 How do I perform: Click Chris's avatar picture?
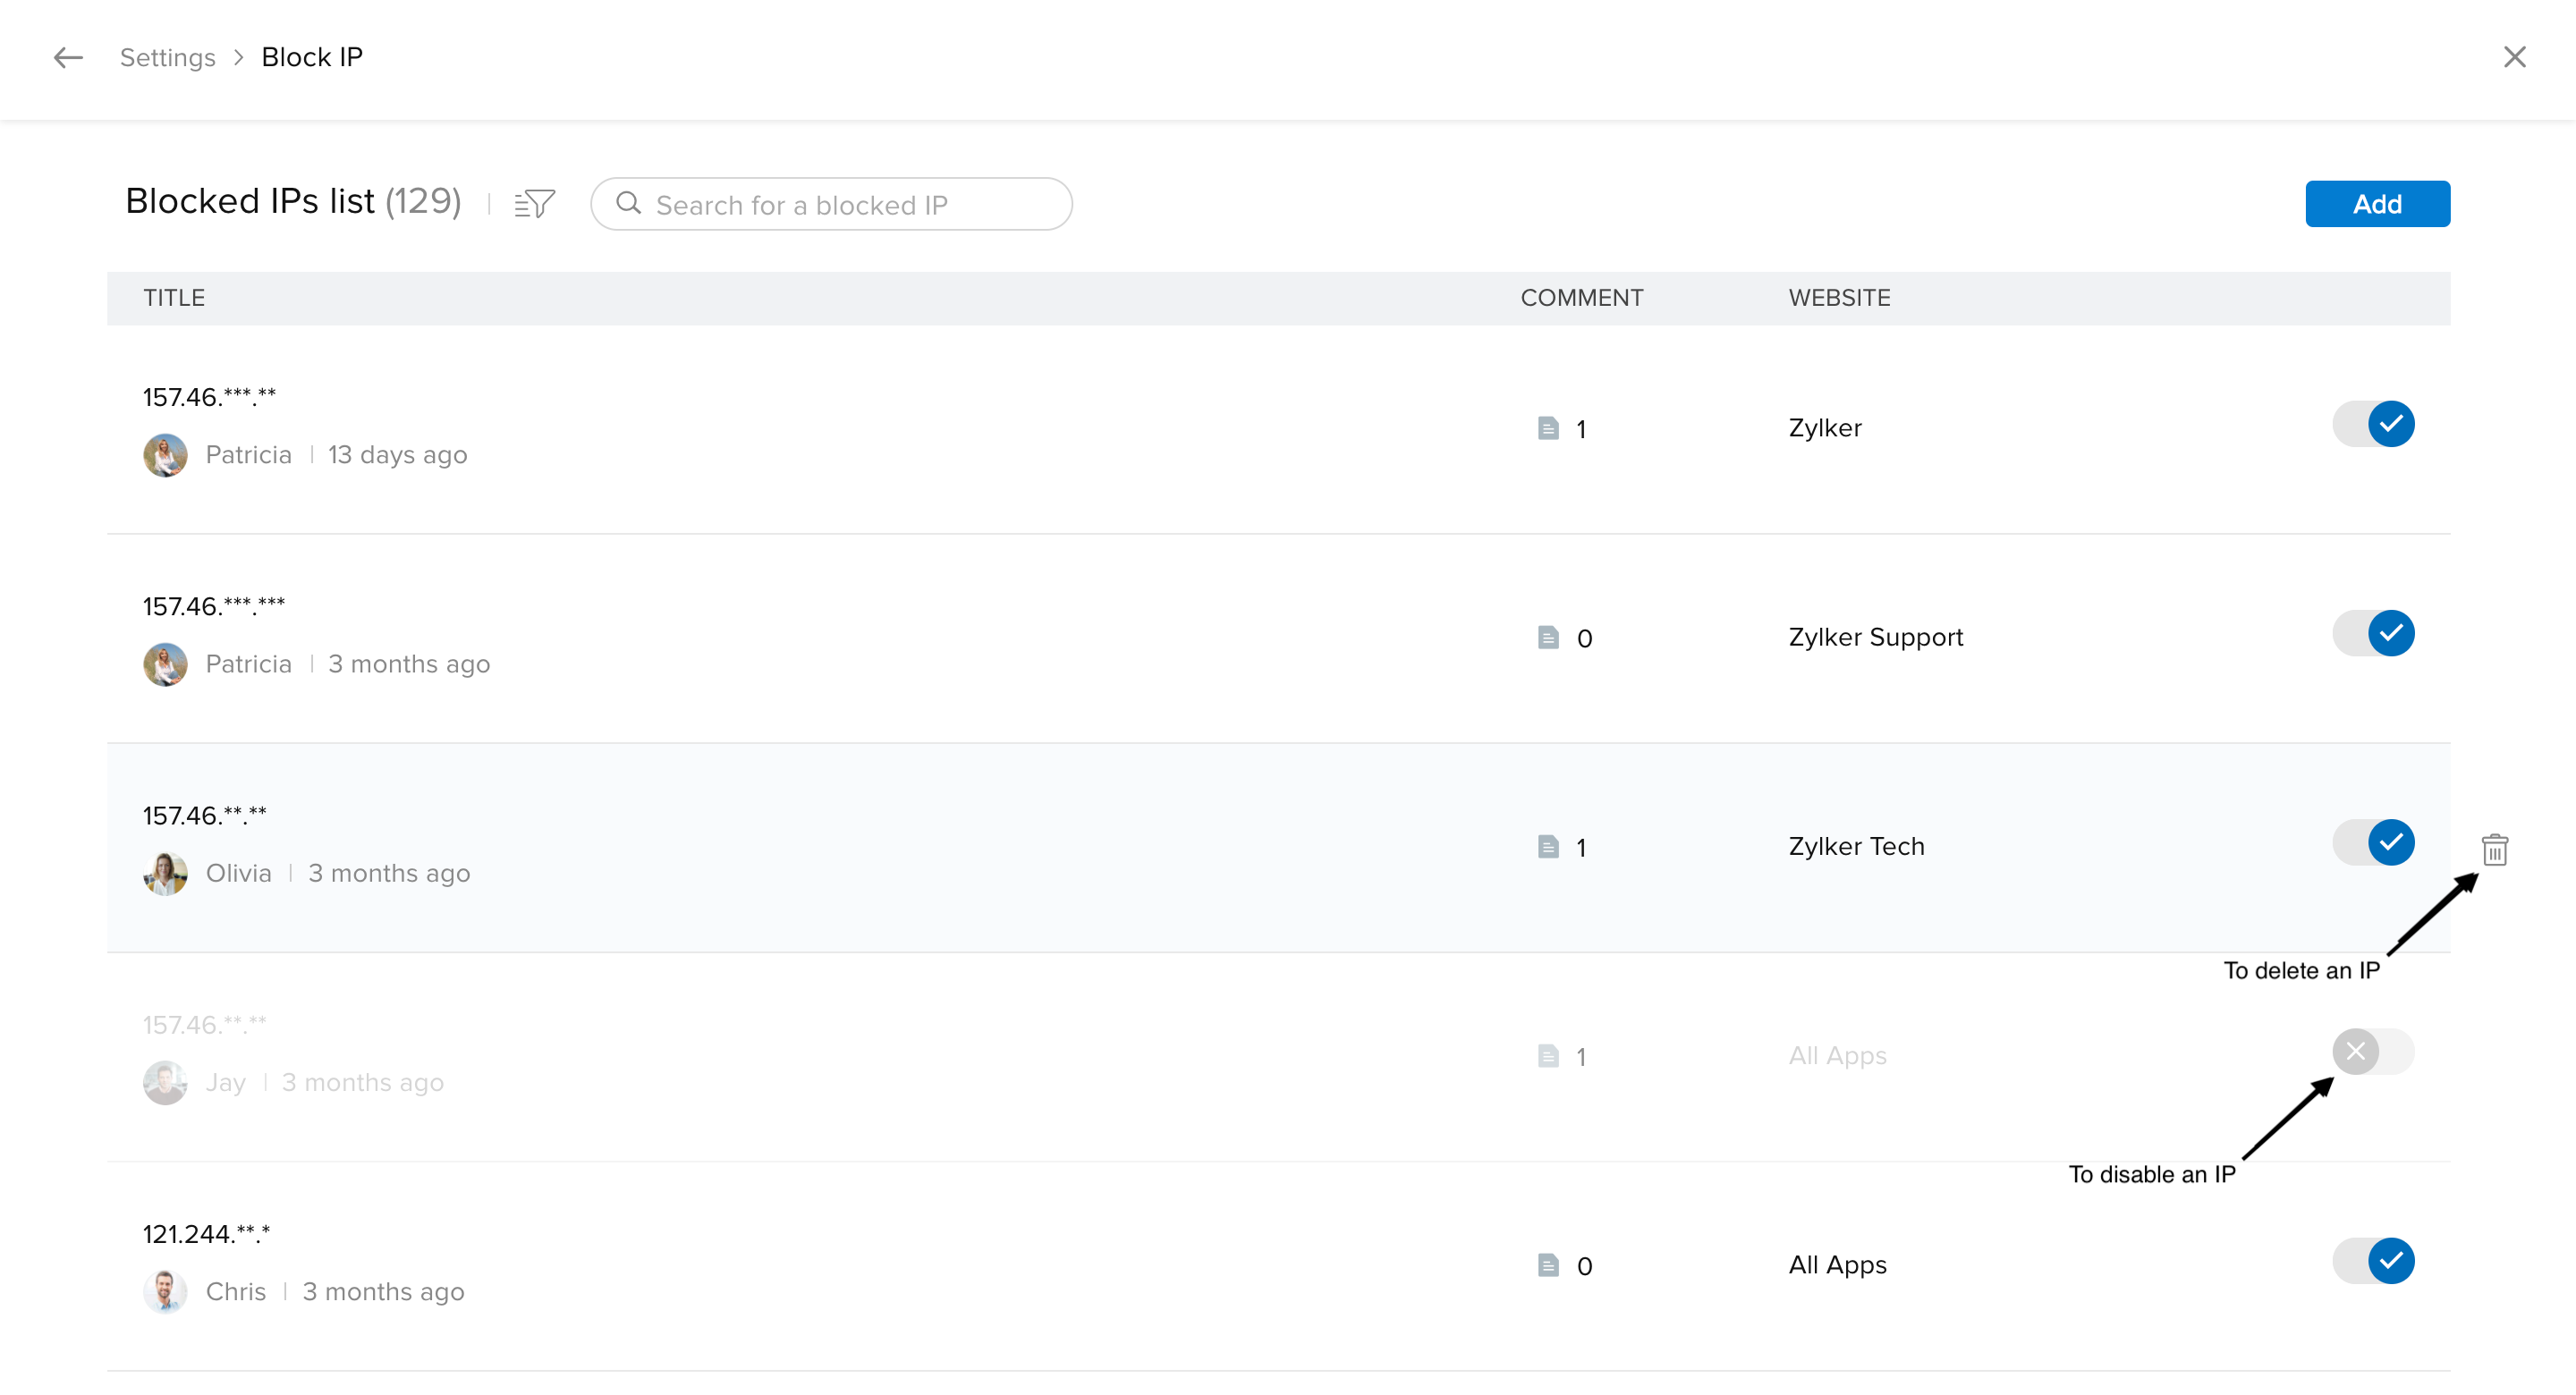165,1291
